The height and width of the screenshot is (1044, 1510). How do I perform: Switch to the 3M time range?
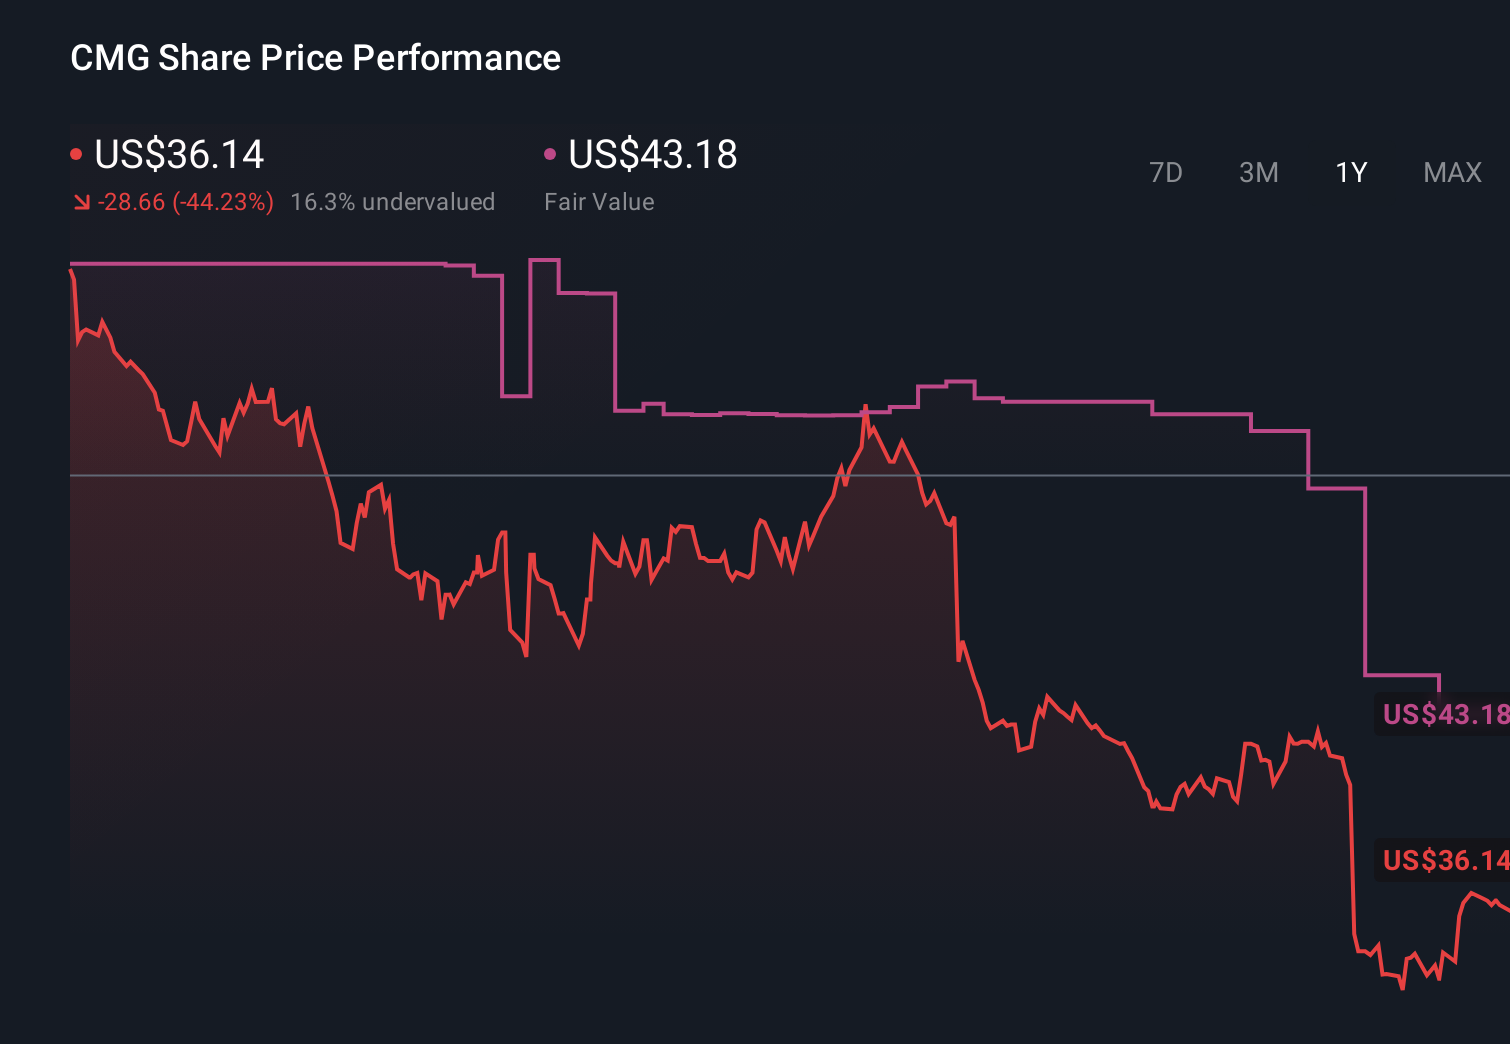pyautogui.click(x=1258, y=172)
